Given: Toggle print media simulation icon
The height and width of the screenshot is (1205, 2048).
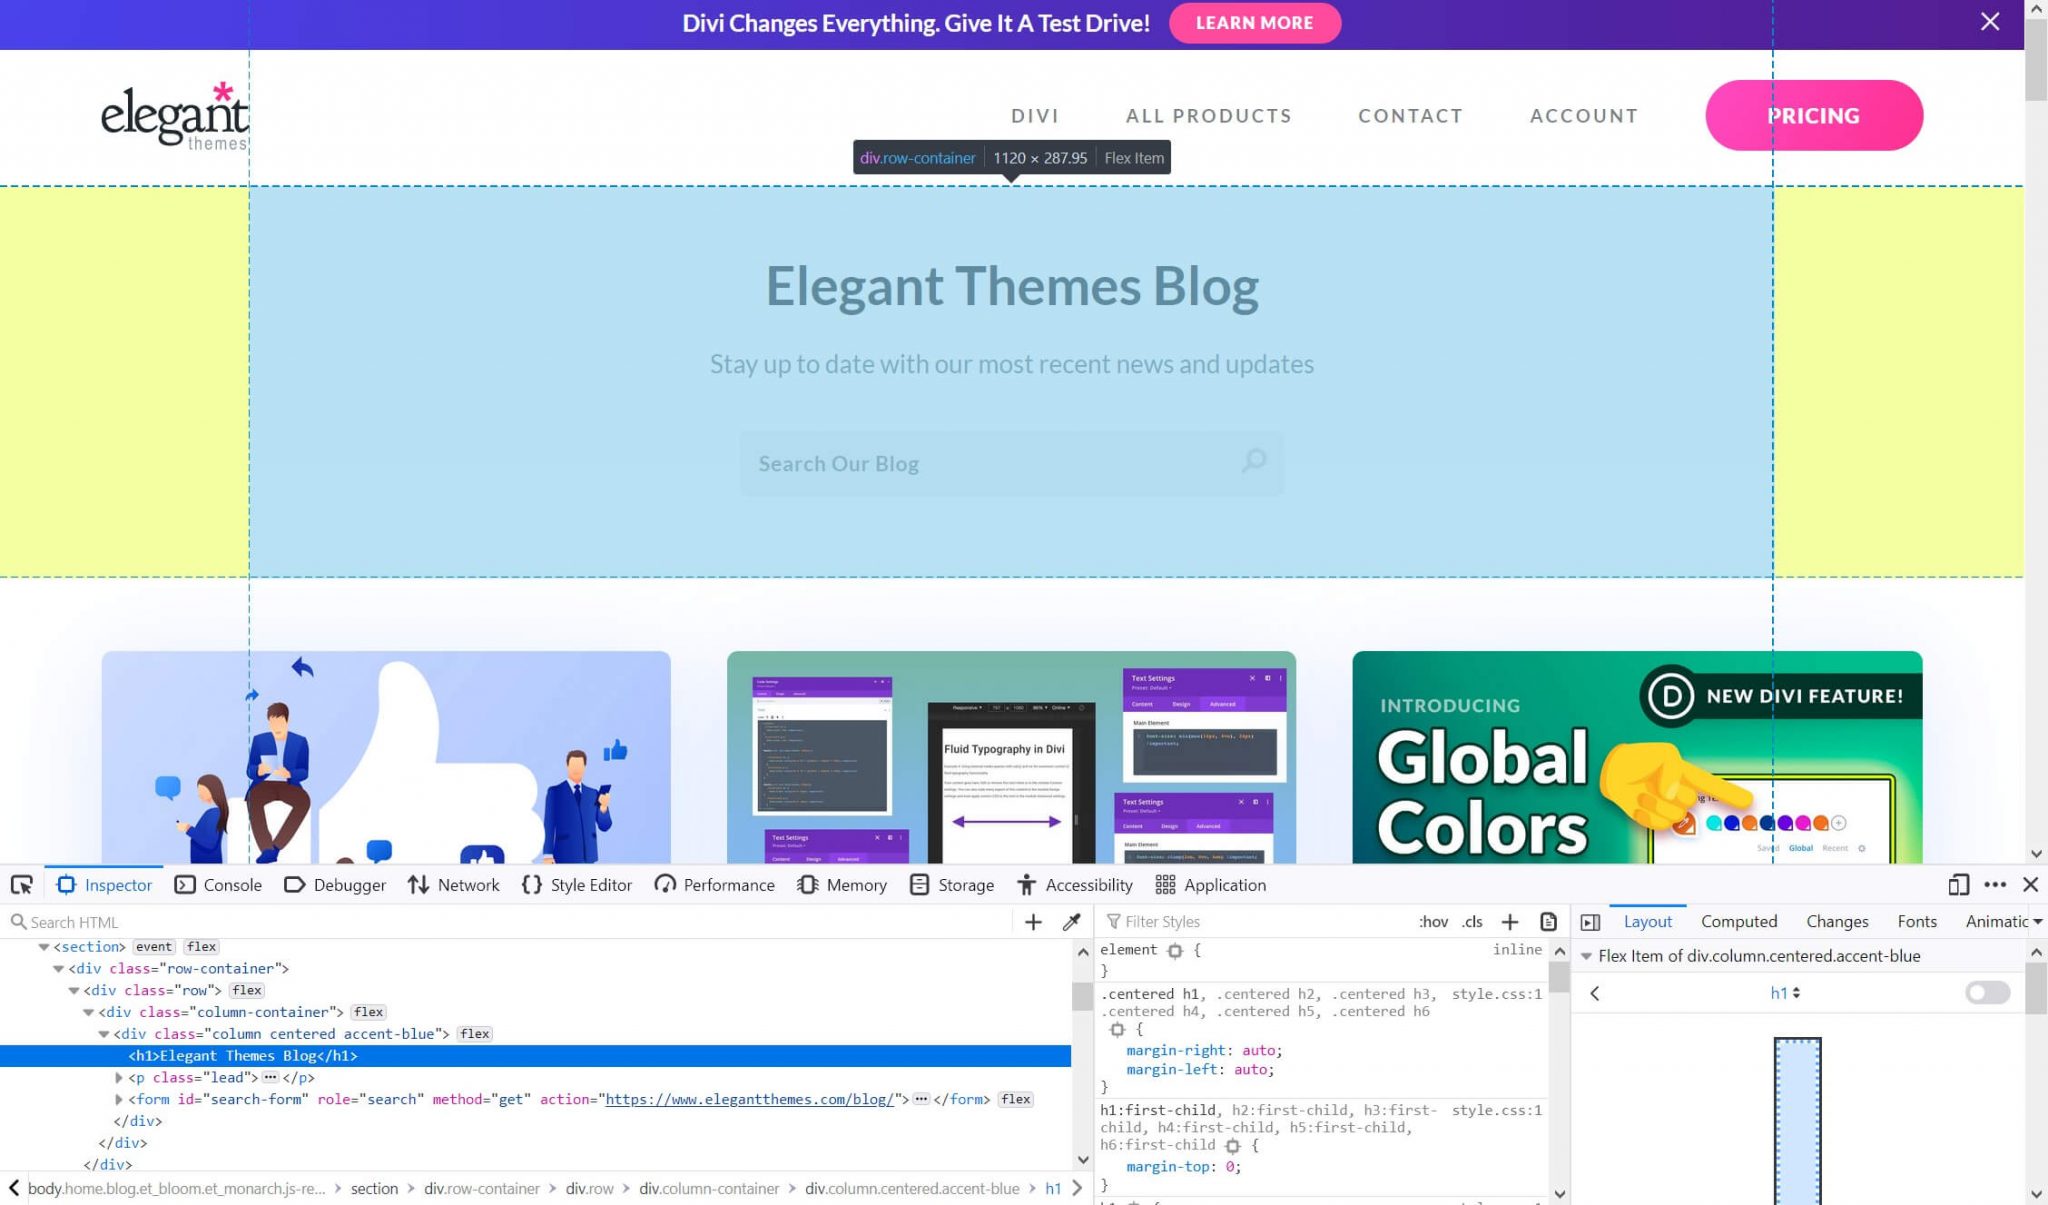Looking at the screenshot, I should tap(1547, 922).
